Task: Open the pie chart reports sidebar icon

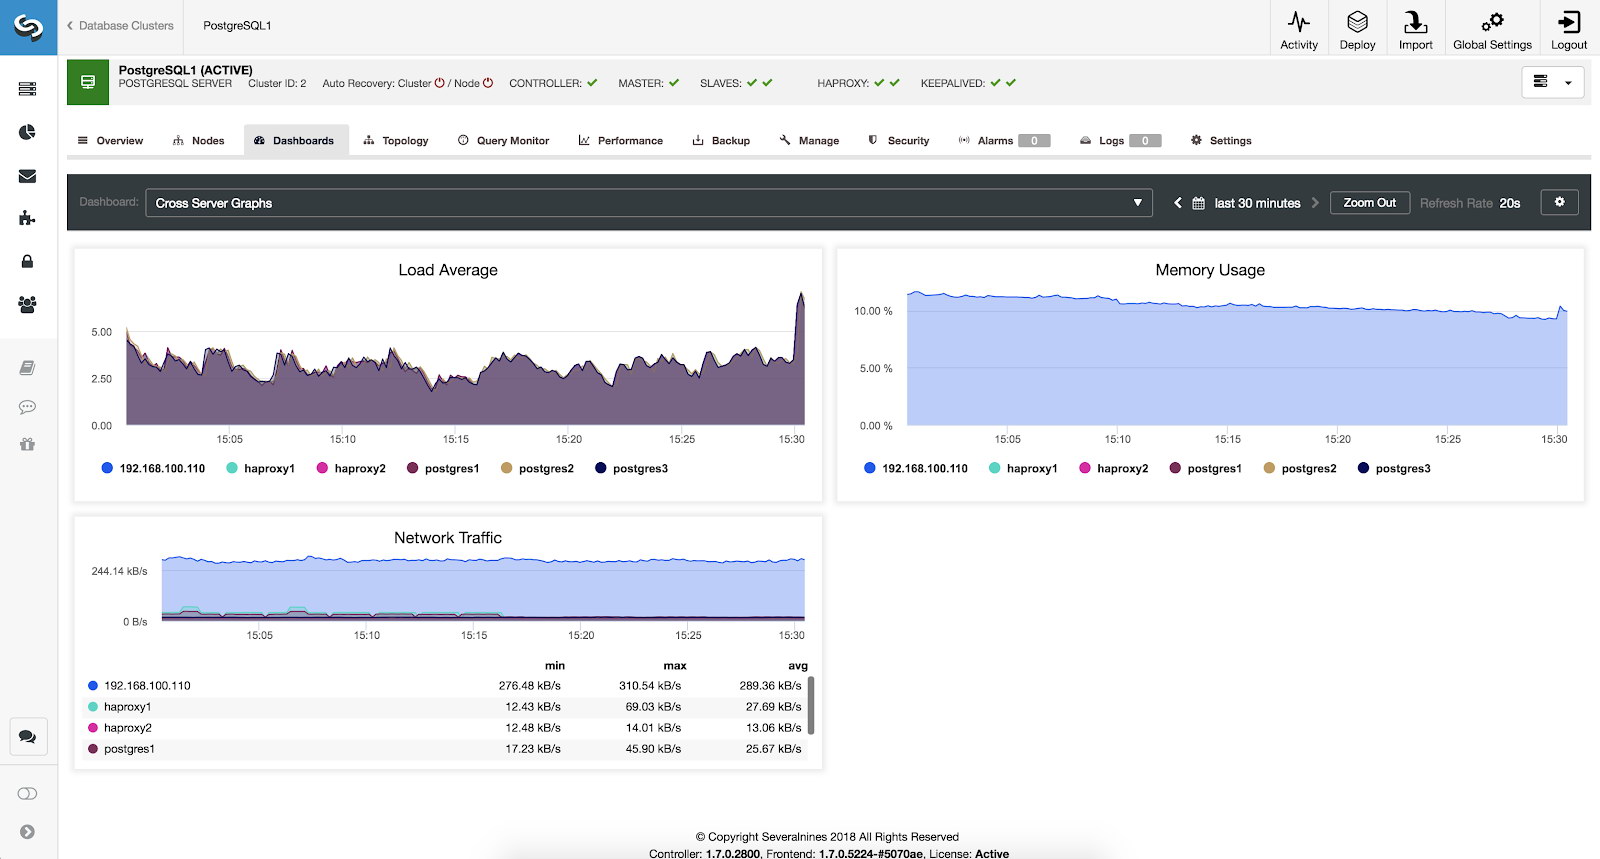Action: point(28,132)
